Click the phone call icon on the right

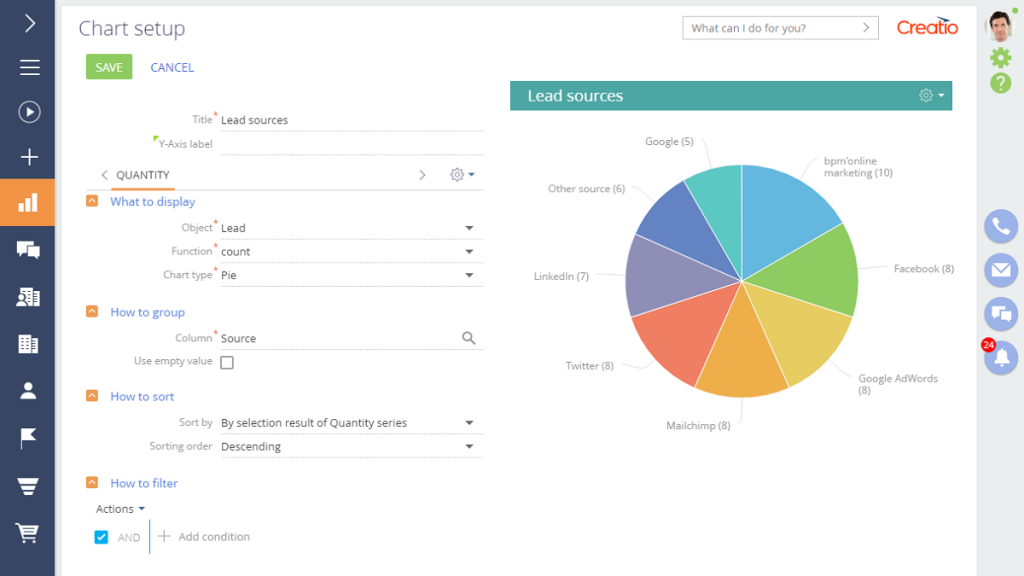pyautogui.click(x=1000, y=226)
